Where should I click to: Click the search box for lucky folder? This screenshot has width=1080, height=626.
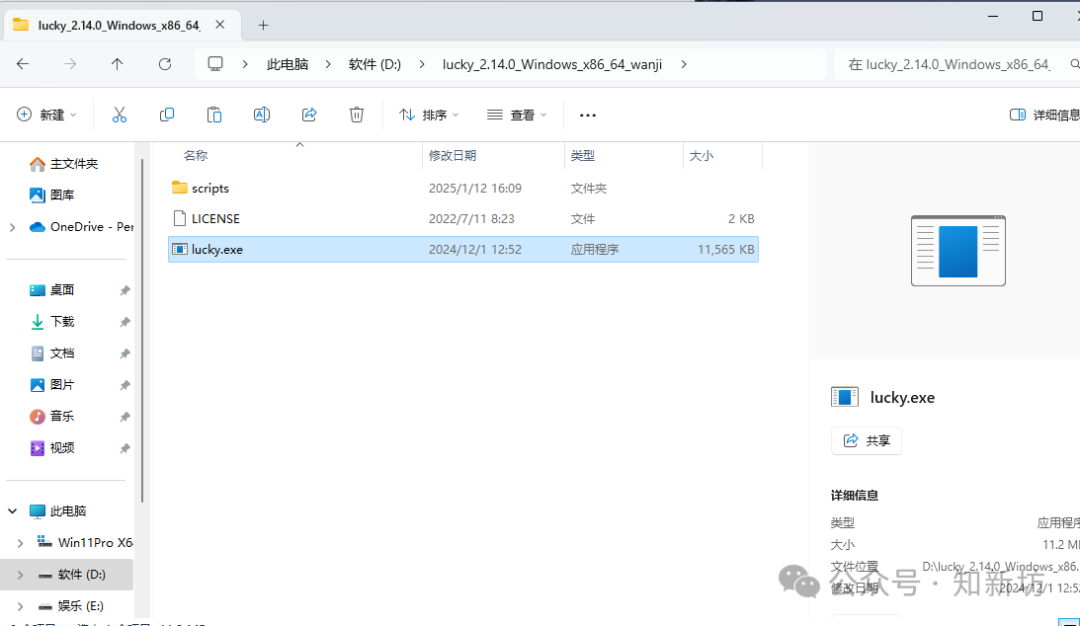pyautogui.click(x=956, y=64)
